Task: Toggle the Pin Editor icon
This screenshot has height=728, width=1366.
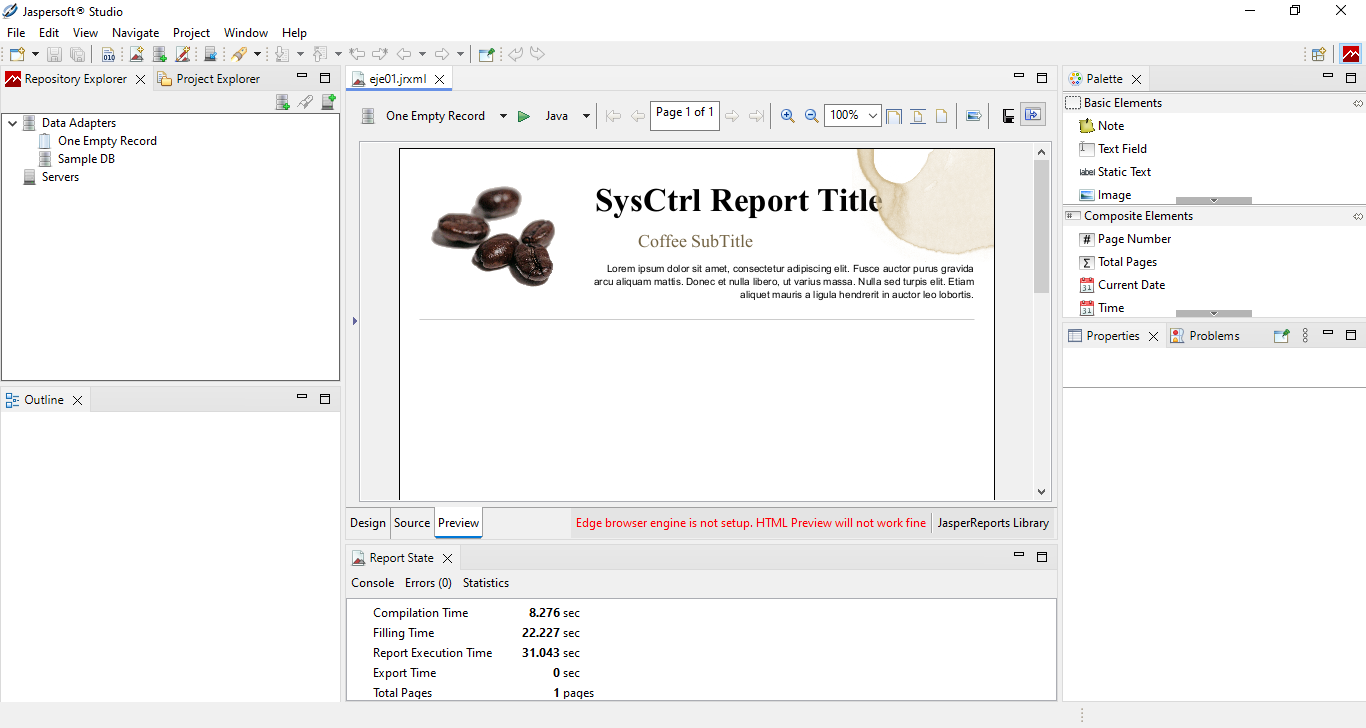Action: pyautogui.click(x=487, y=54)
